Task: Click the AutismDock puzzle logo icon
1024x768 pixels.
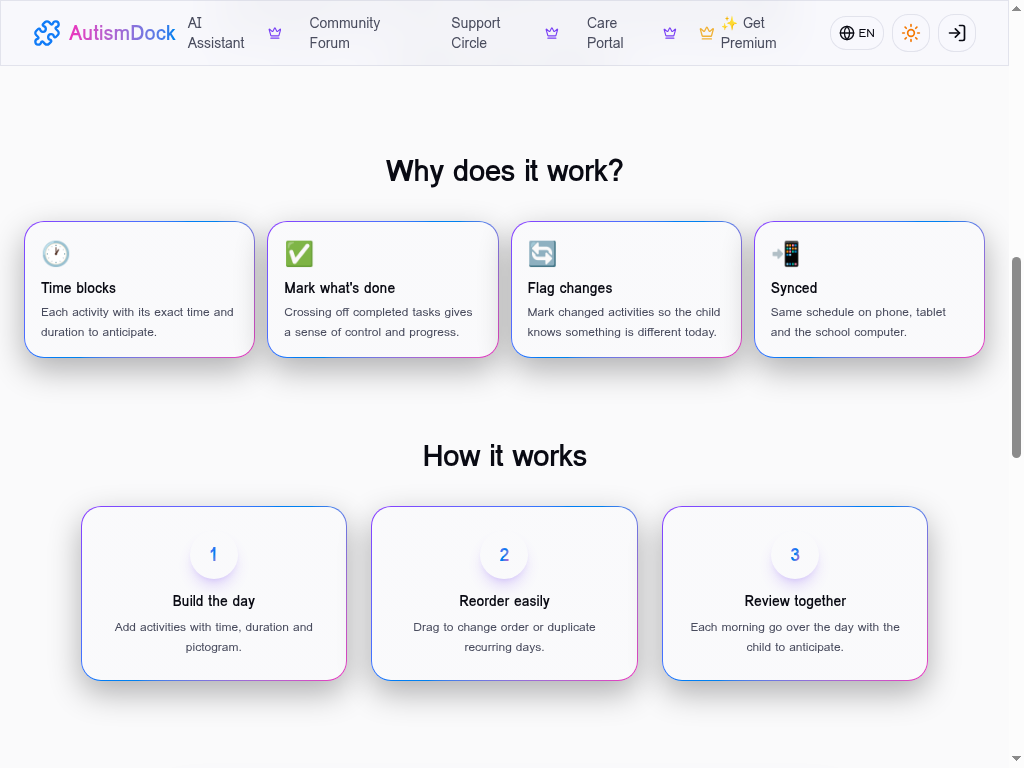Action: pyautogui.click(x=46, y=33)
